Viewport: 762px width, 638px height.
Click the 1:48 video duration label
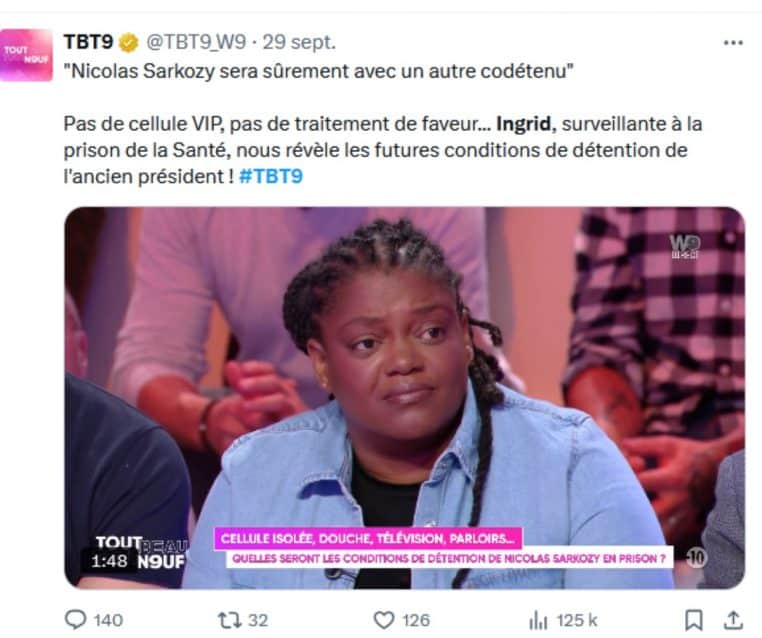click(109, 561)
